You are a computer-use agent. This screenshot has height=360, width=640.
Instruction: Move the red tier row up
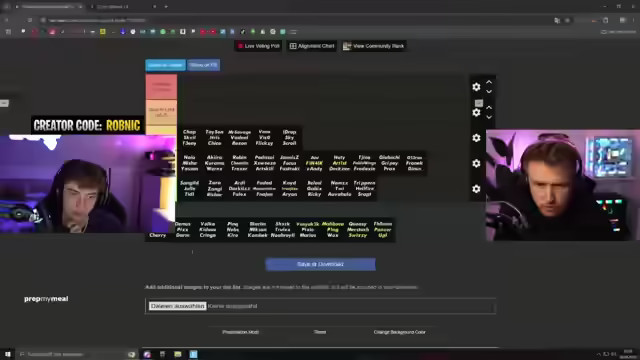489,82
